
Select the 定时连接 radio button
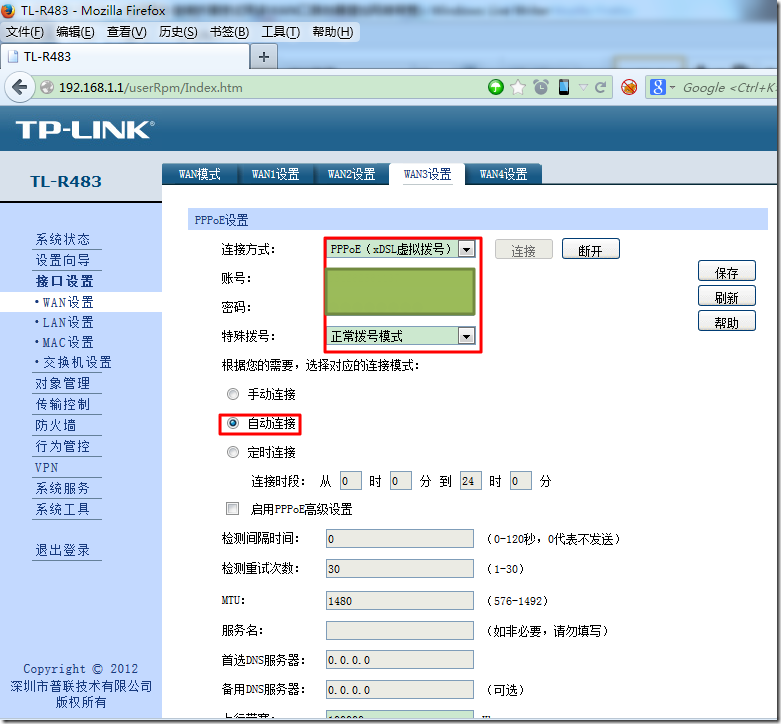coord(233,452)
